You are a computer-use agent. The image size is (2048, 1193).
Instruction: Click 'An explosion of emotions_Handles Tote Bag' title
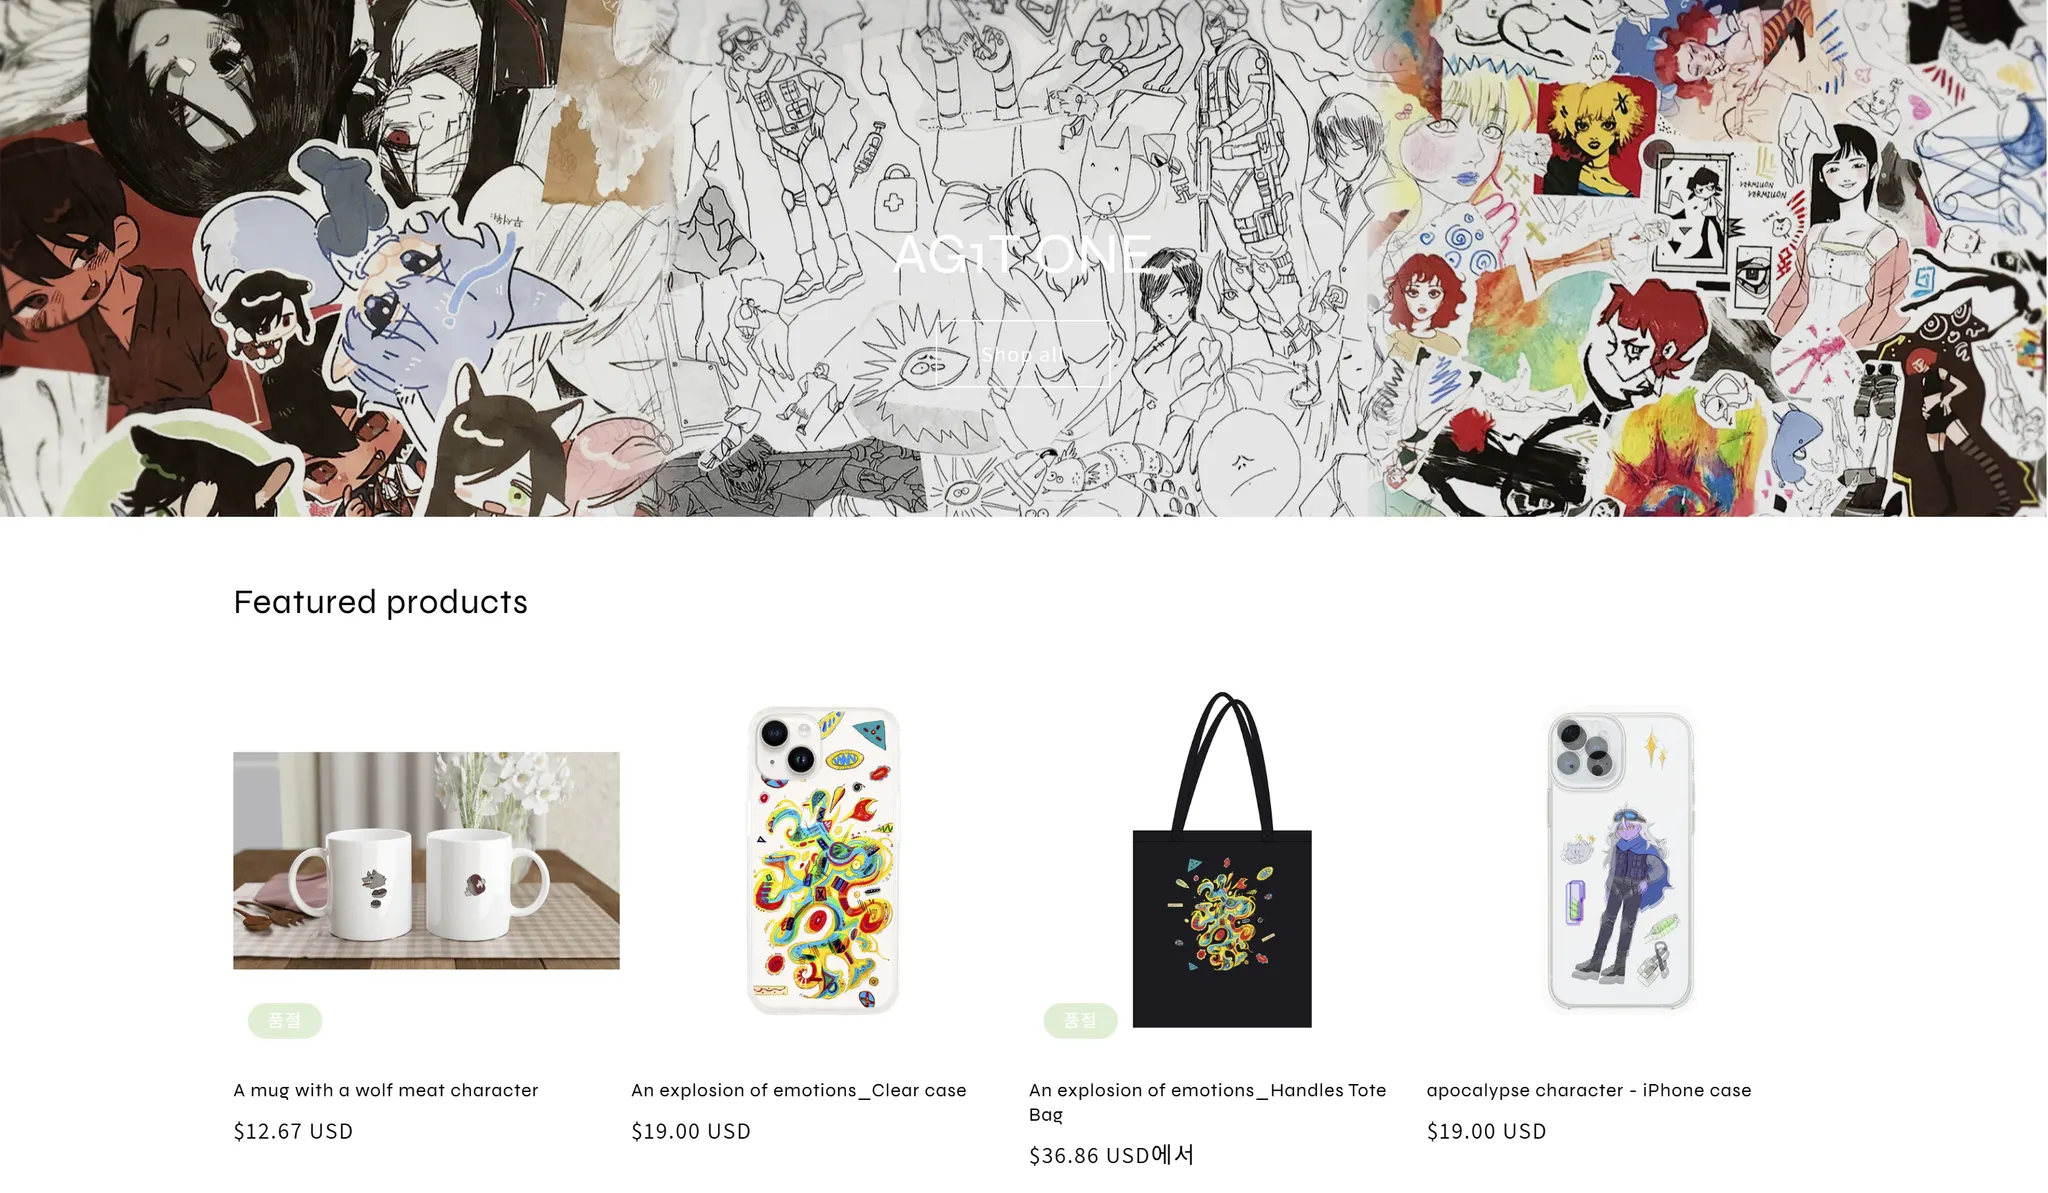(1208, 1102)
